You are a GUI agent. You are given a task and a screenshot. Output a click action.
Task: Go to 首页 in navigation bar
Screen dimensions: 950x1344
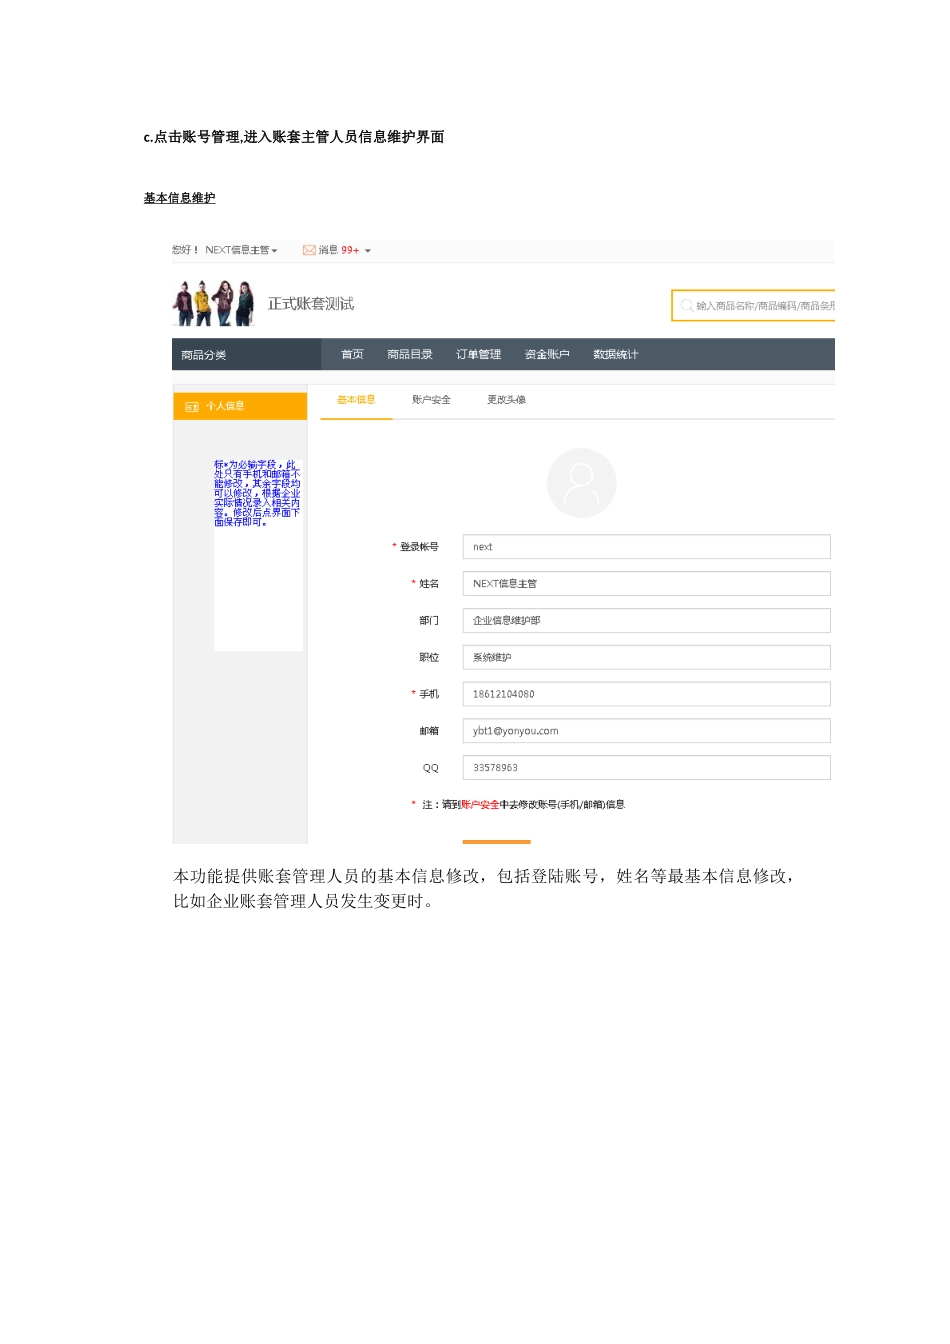[x=352, y=355]
